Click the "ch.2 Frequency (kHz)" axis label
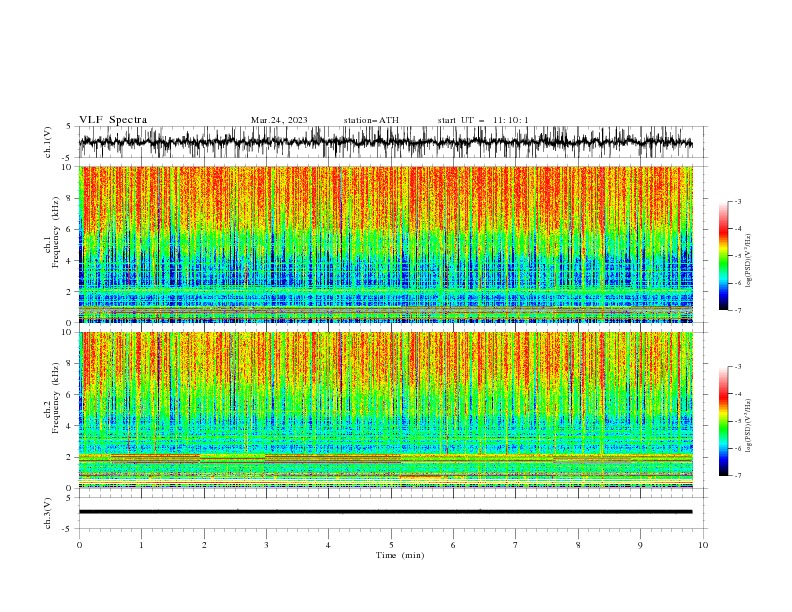The image size is (792, 612). tap(52, 398)
